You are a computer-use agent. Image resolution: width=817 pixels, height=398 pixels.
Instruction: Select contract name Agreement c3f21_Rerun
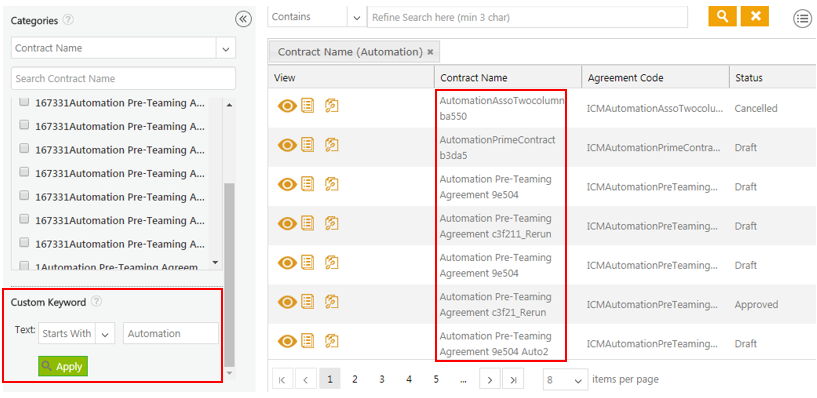[x=496, y=305]
